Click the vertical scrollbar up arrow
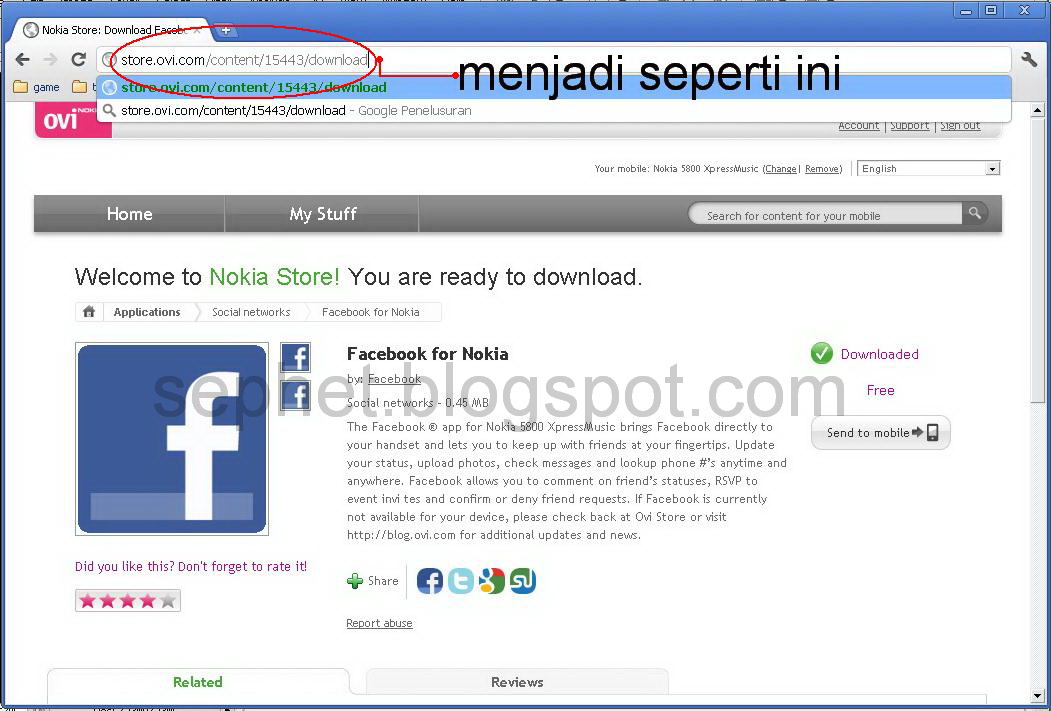The image size is (1051, 711). click(1038, 110)
